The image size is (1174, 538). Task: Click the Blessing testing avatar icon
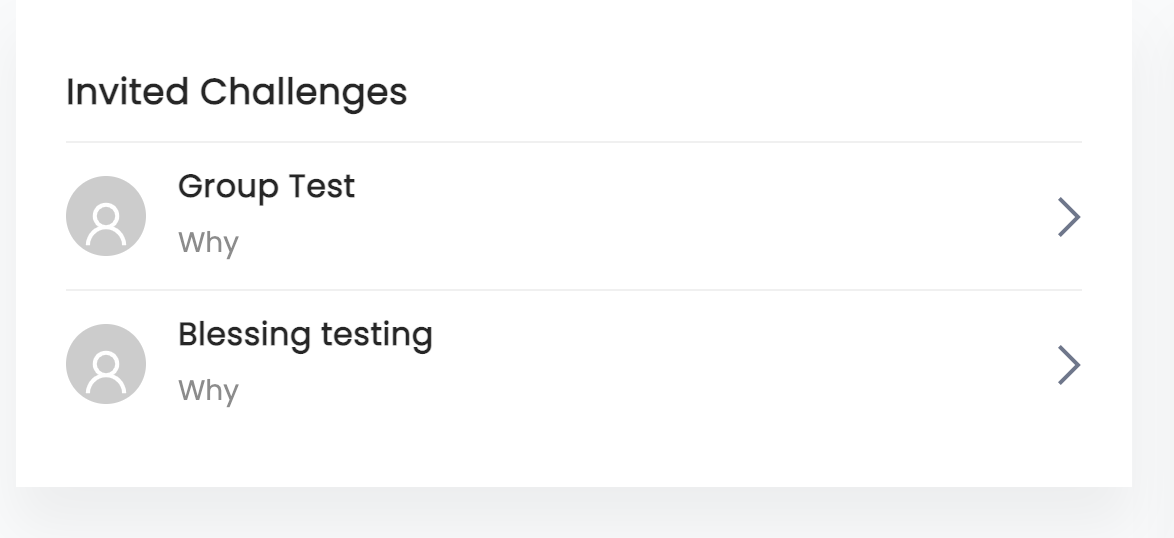click(106, 364)
